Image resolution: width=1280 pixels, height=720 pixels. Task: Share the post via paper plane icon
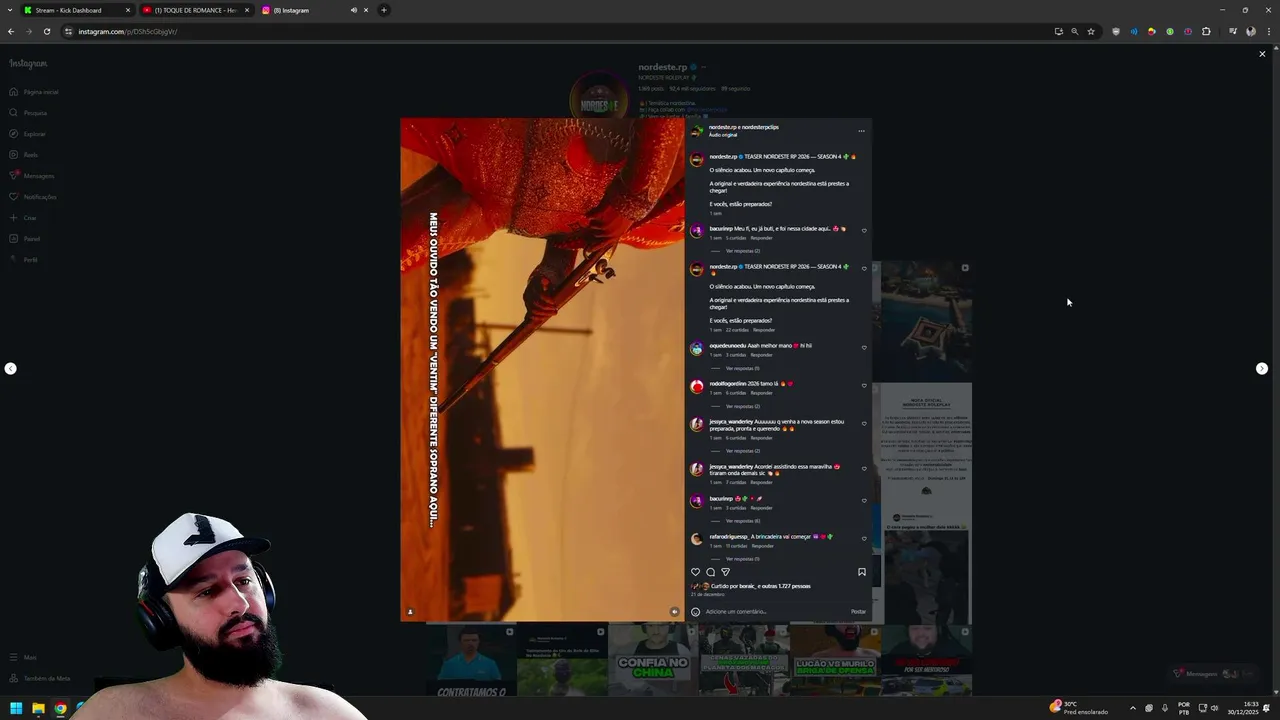click(726, 572)
